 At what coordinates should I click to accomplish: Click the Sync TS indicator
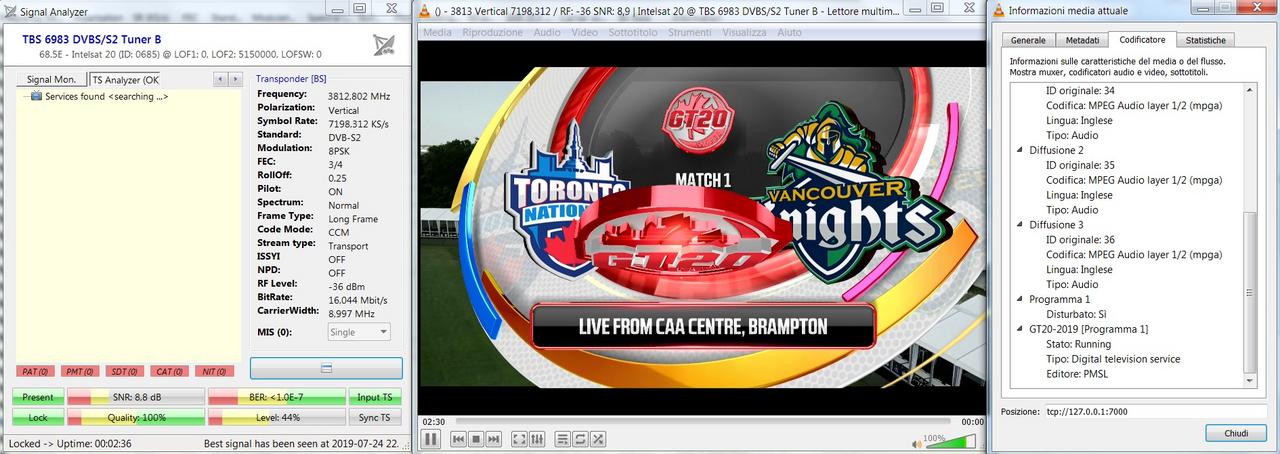click(x=376, y=417)
